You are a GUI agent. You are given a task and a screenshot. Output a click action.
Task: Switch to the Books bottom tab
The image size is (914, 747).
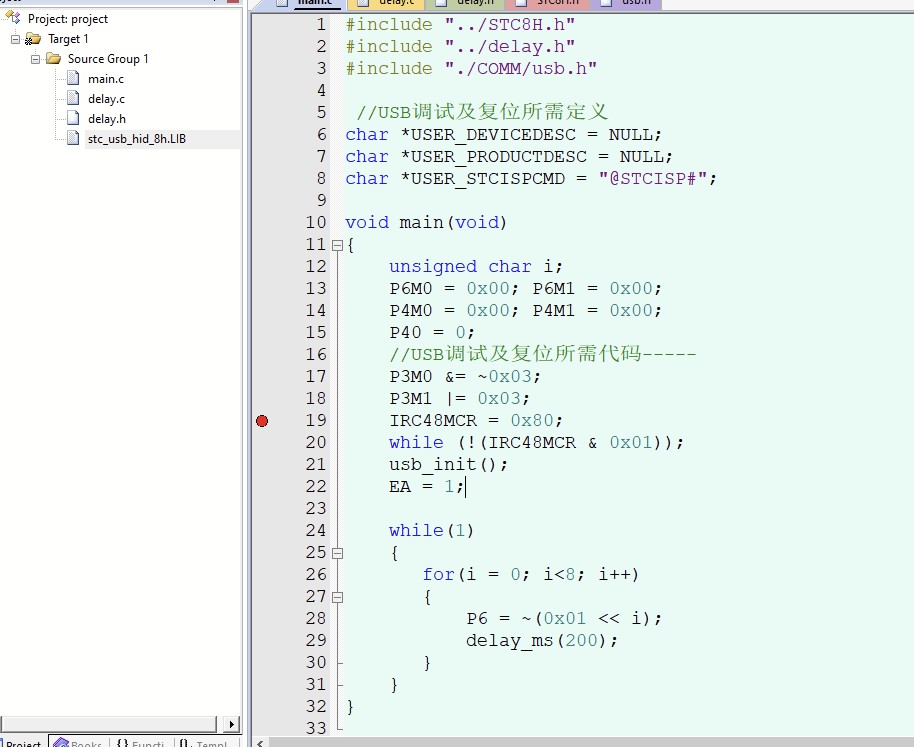78,743
